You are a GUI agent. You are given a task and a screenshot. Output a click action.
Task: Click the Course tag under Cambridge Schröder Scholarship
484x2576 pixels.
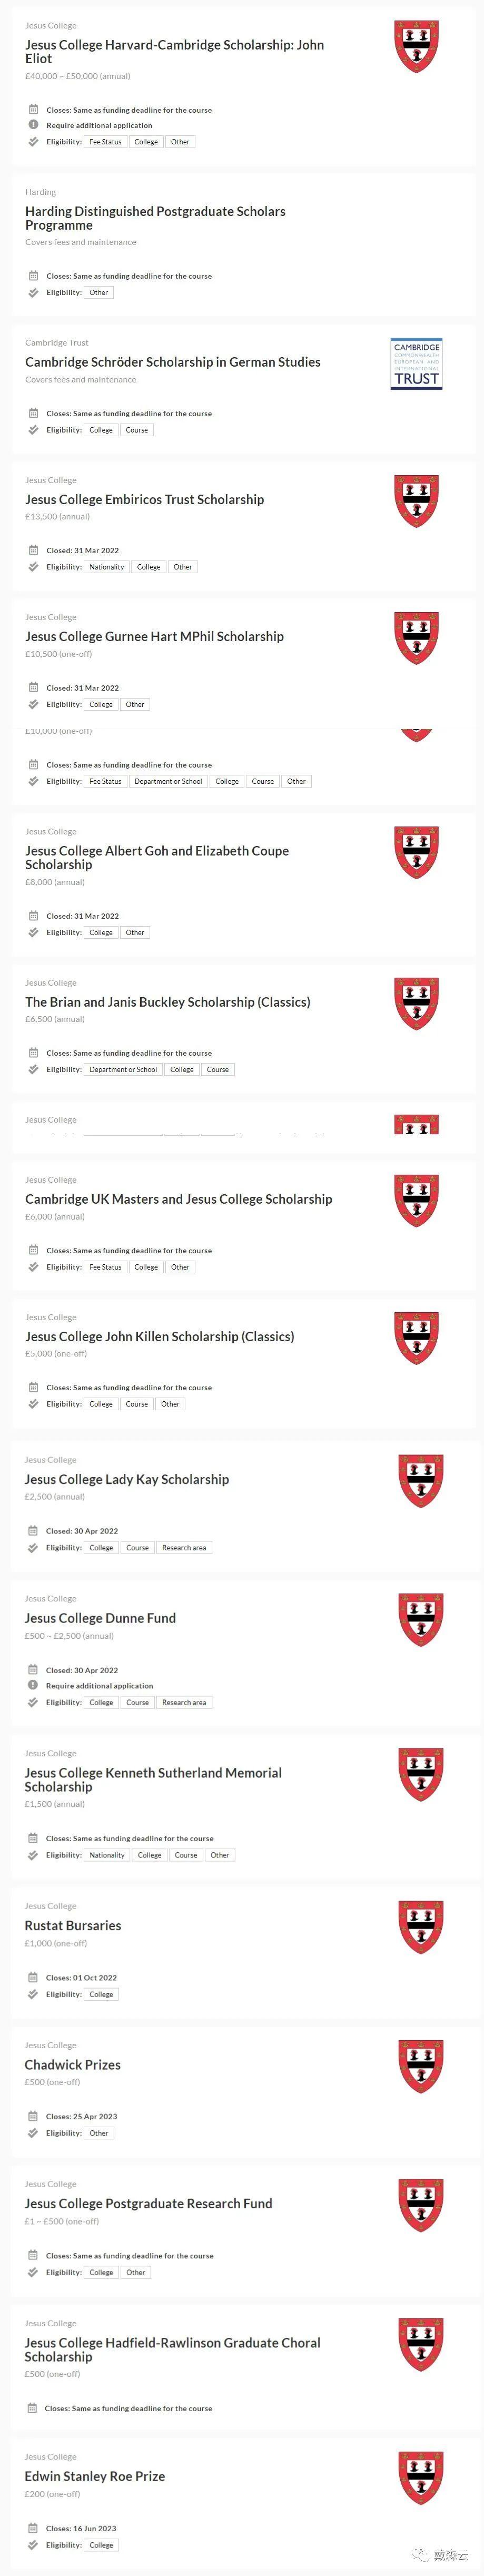click(x=137, y=430)
